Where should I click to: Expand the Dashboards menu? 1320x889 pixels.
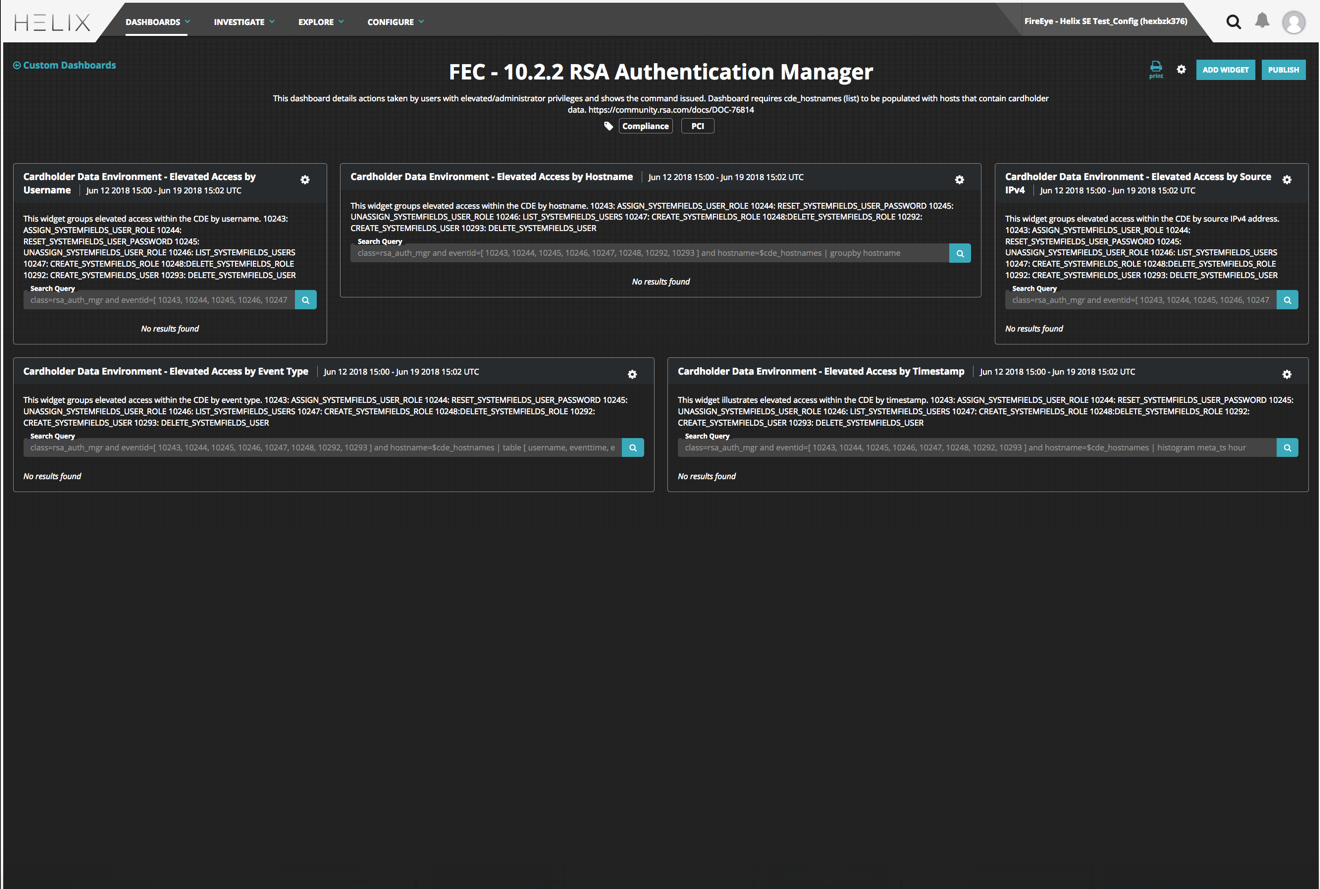[158, 21]
